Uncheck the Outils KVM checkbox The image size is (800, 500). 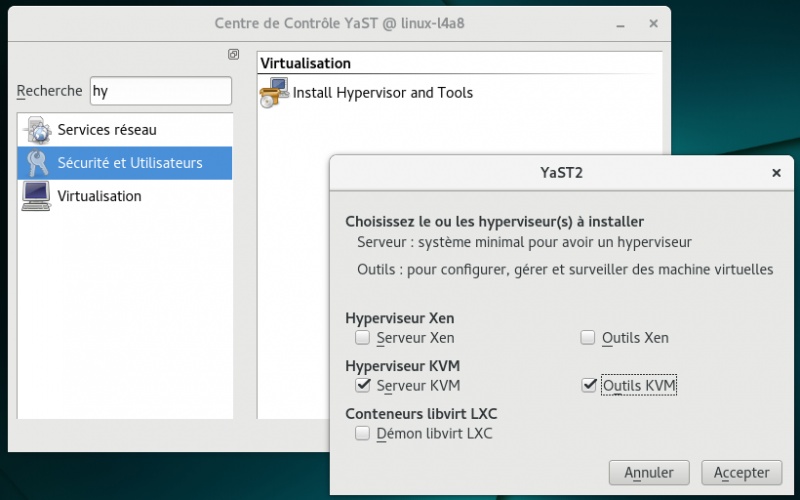point(588,385)
